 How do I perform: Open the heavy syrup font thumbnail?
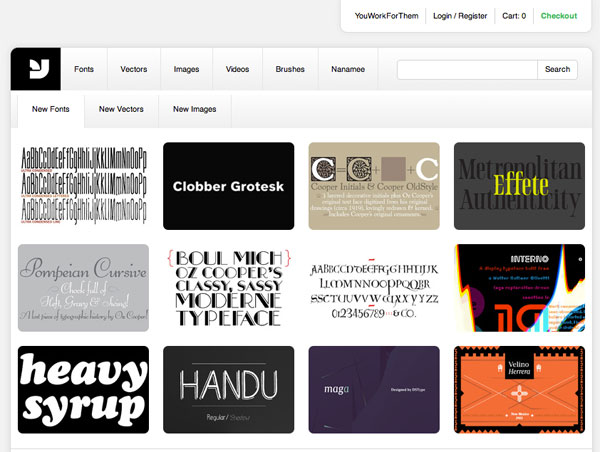(x=83, y=390)
